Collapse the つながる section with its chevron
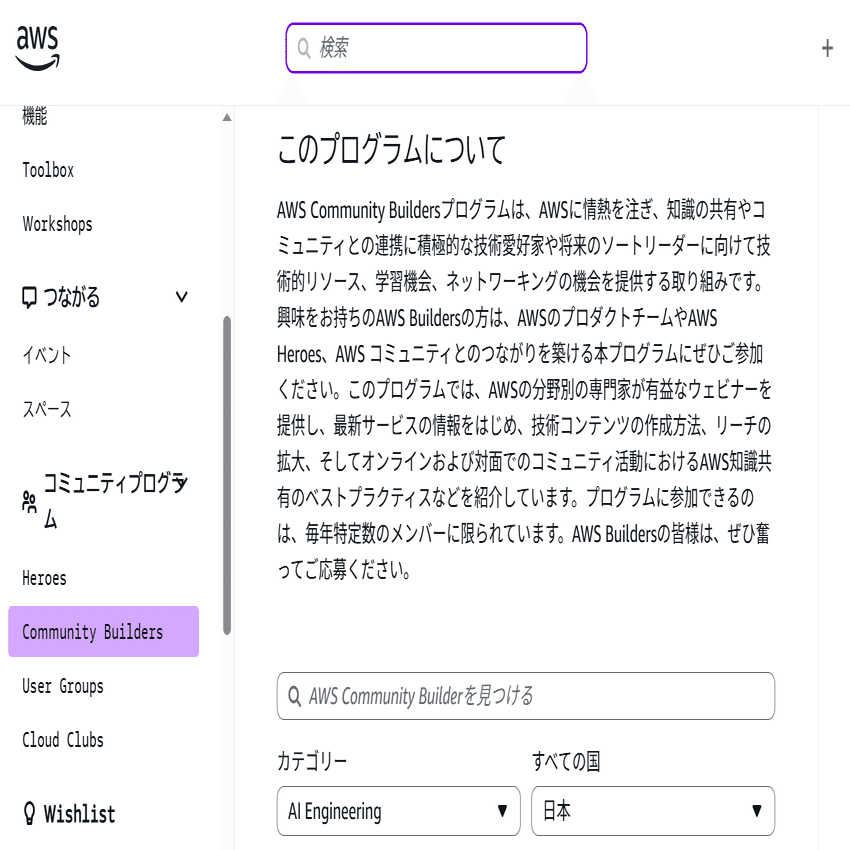The width and height of the screenshot is (850, 850). pyautogui.click(x=181, y=296)
